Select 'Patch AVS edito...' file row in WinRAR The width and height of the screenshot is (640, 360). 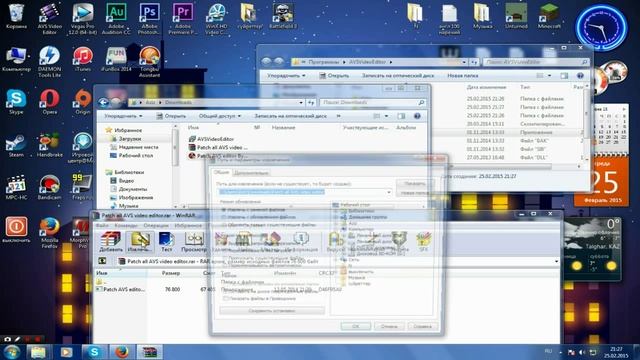(x=121, y=289)
